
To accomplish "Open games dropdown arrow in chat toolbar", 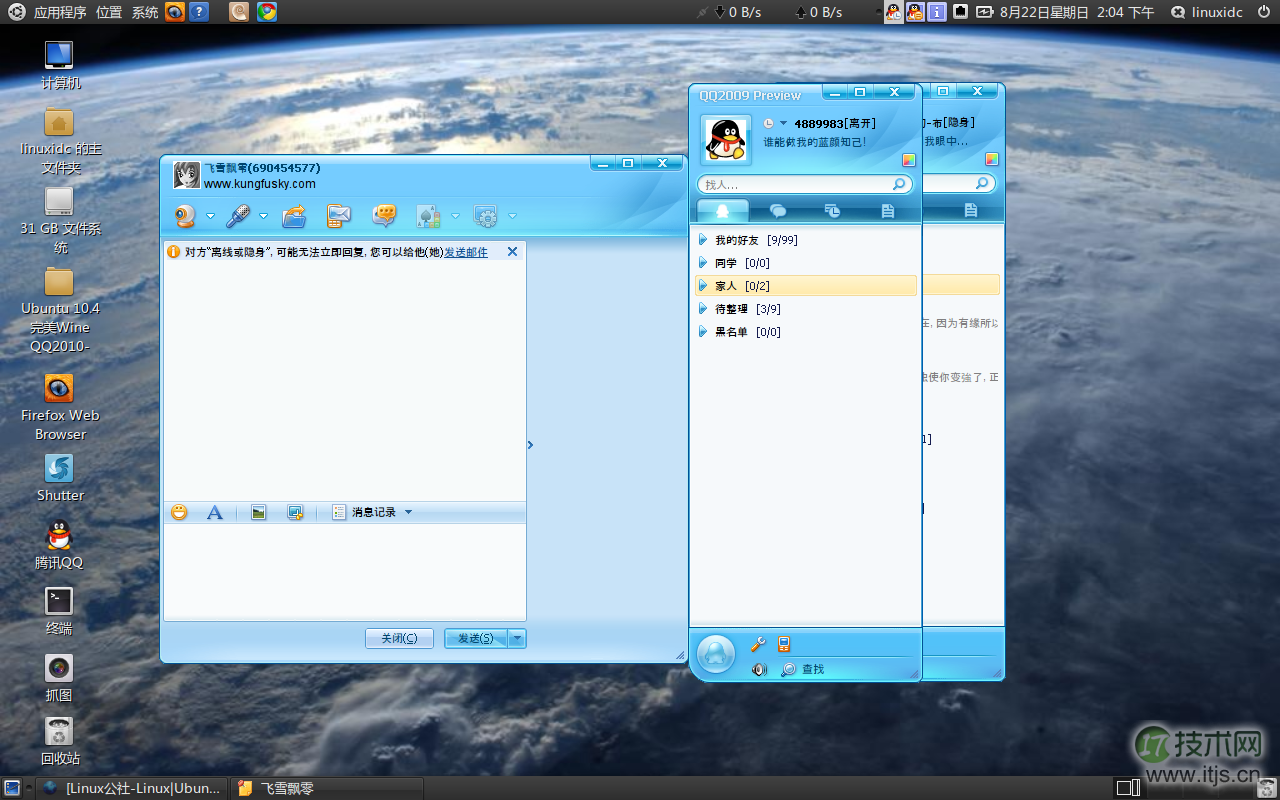I will 455,216.
